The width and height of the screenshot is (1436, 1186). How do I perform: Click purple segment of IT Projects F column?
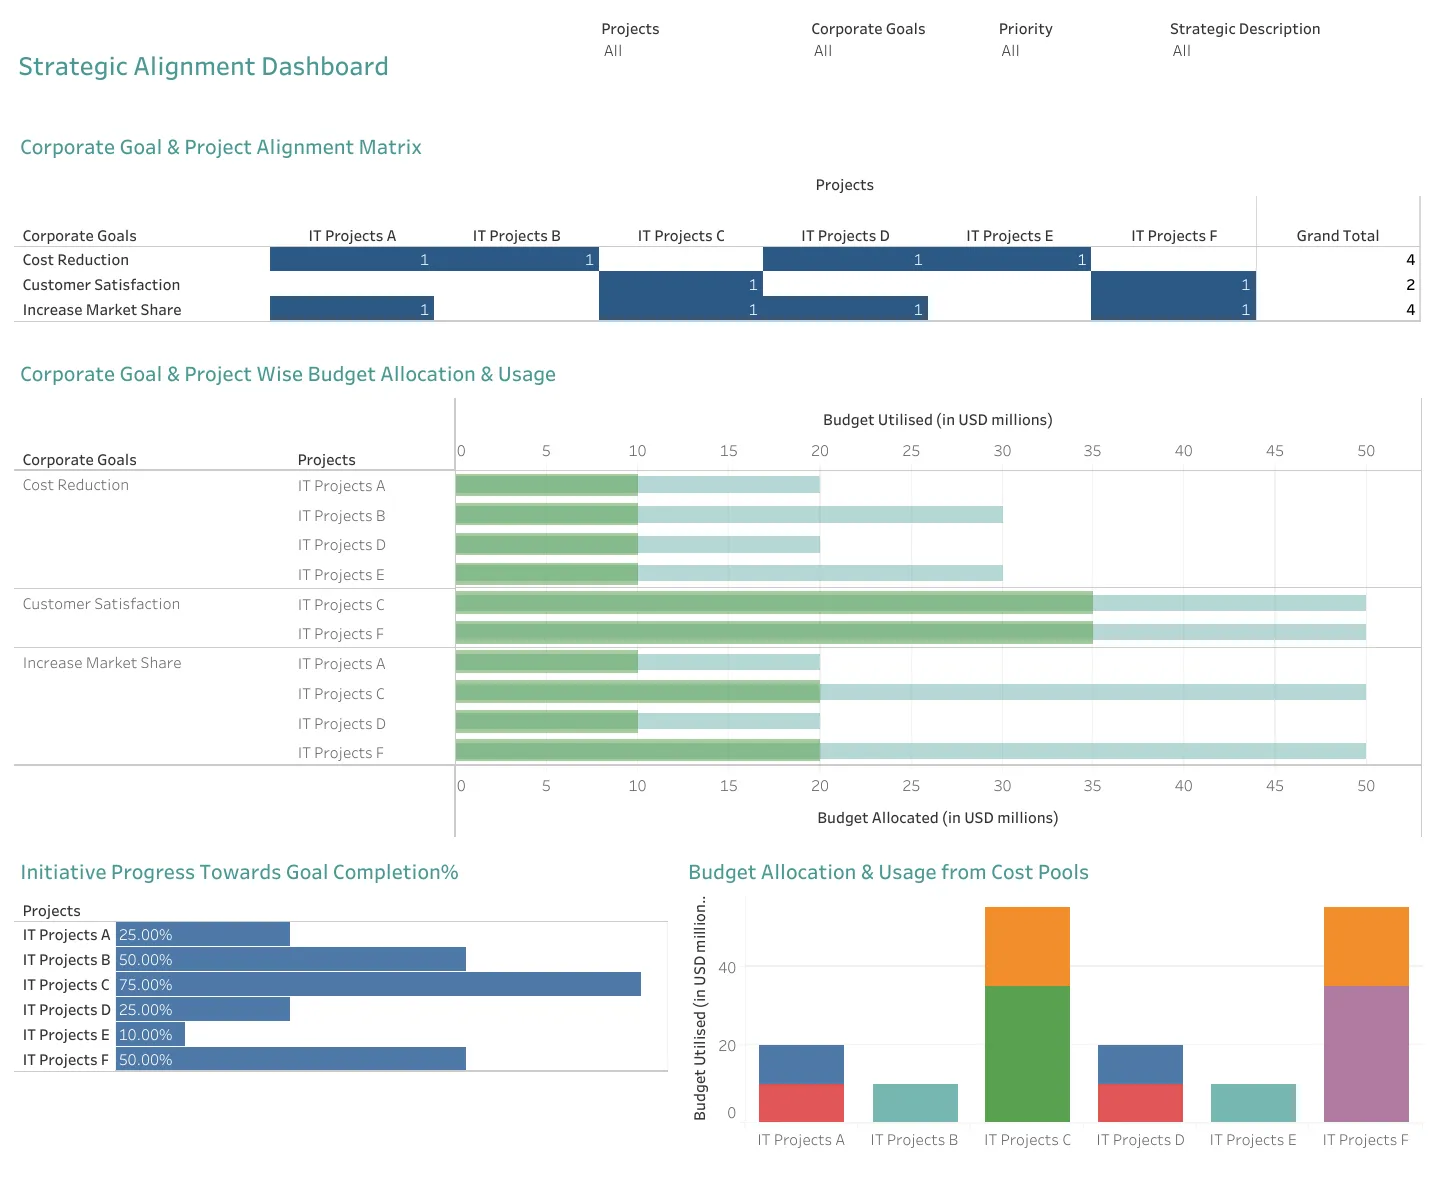(x=1366, y=1054)
